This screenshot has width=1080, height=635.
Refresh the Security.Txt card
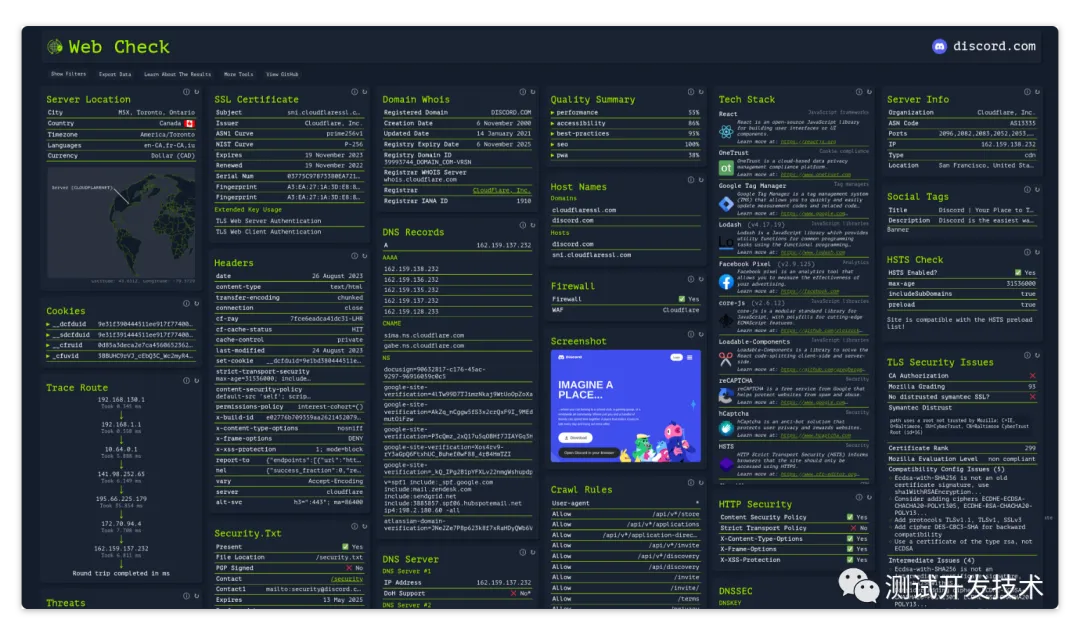tap(364, 526)
